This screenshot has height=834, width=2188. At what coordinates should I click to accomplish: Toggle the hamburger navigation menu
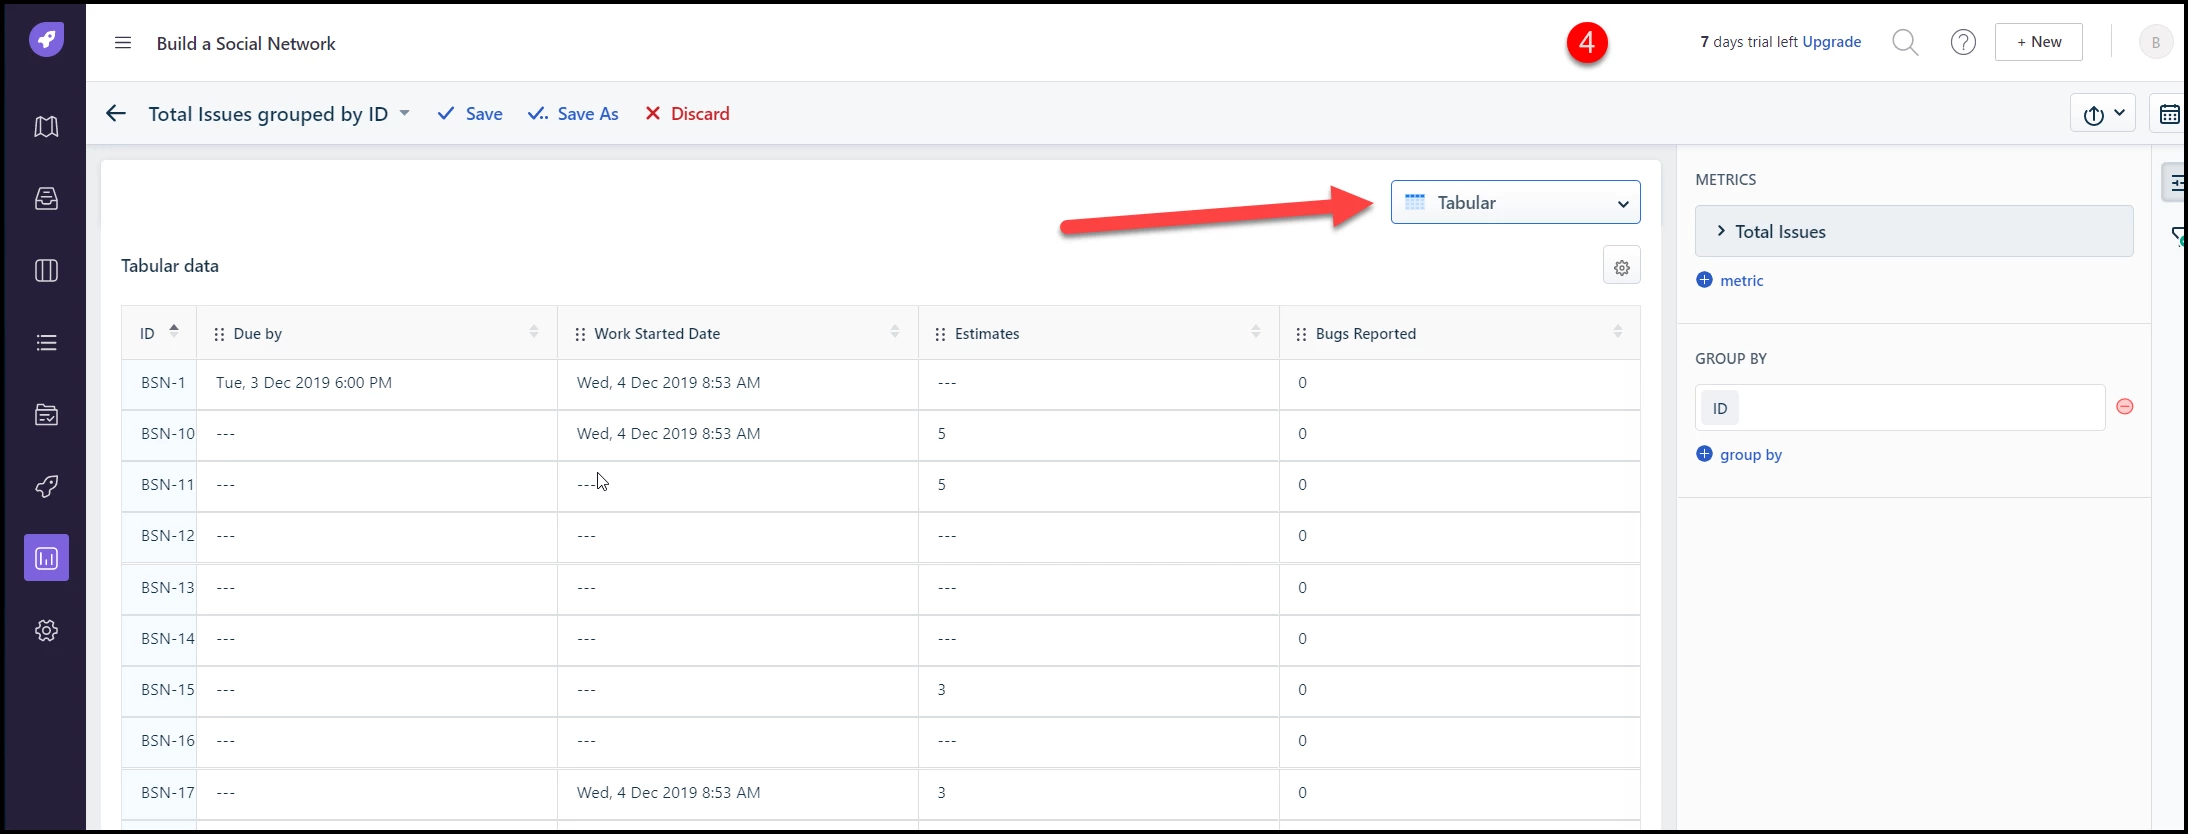123,43
